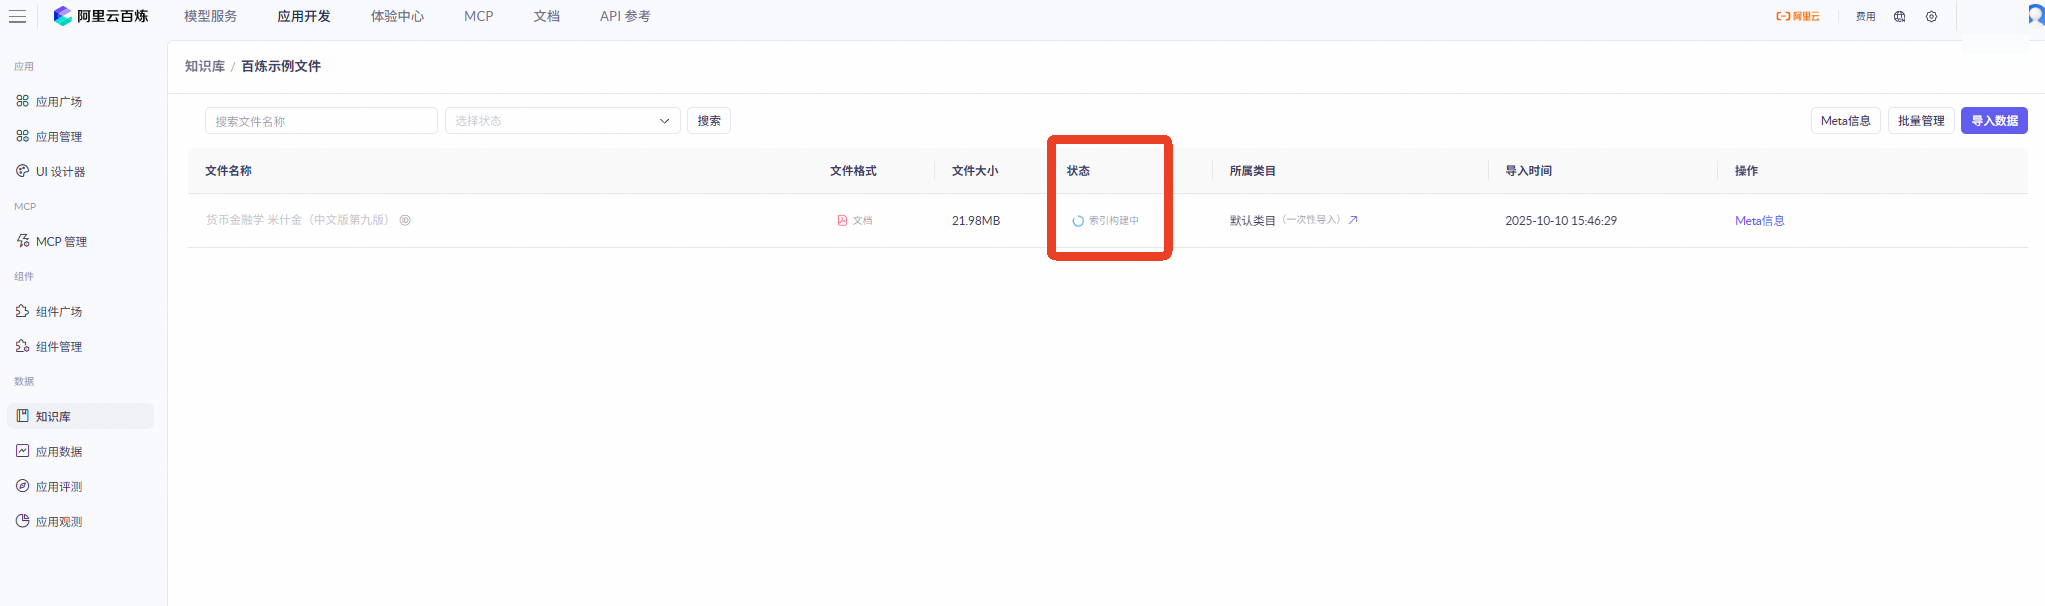Click the 导入时间 column header
2045x606 pixels.
coord(1529,171)
